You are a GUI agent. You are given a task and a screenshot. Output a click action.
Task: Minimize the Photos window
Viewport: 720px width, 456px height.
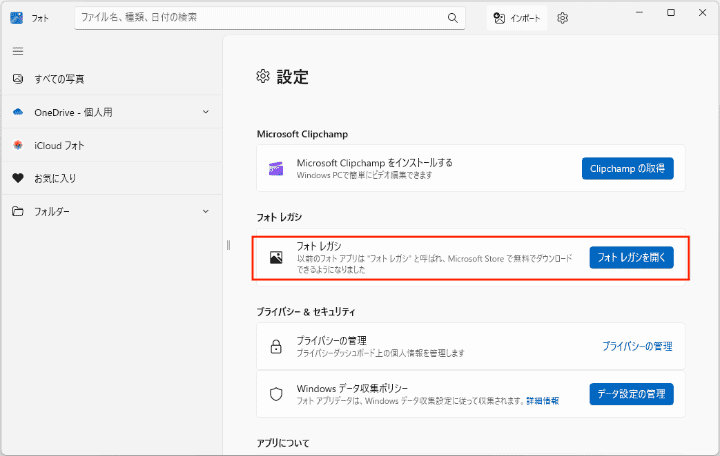(639, 13)
